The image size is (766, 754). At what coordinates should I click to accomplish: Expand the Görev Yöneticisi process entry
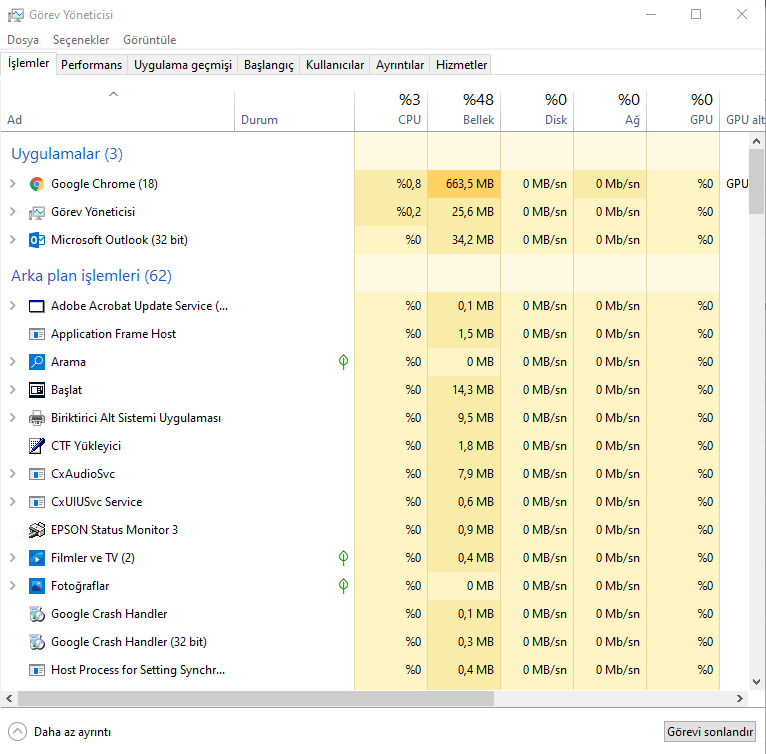coord(13,212)
